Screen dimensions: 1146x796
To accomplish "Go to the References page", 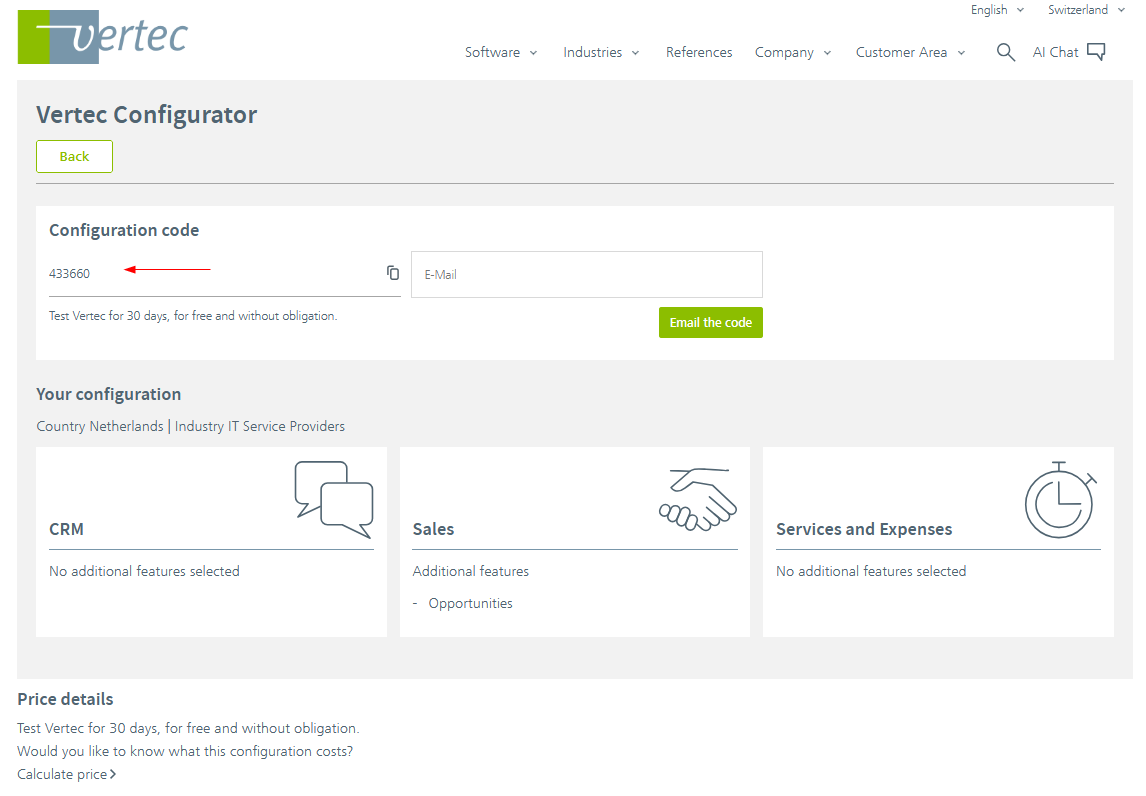I will click(x=699, y=53).
